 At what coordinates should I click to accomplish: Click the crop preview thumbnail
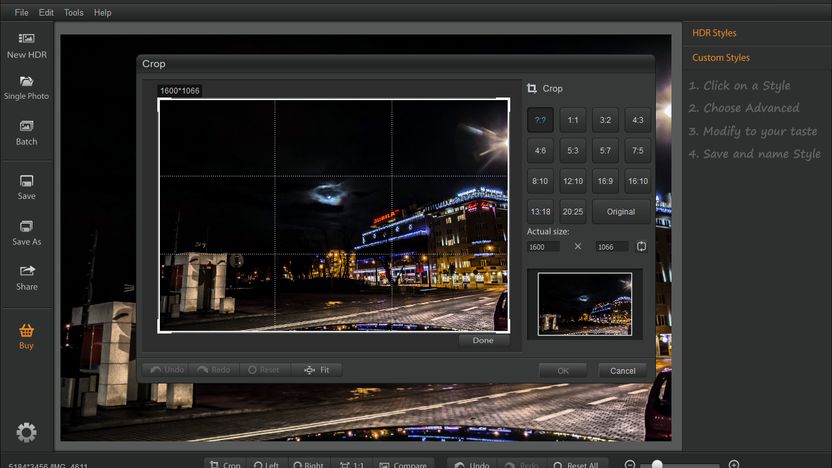(585, 304)
